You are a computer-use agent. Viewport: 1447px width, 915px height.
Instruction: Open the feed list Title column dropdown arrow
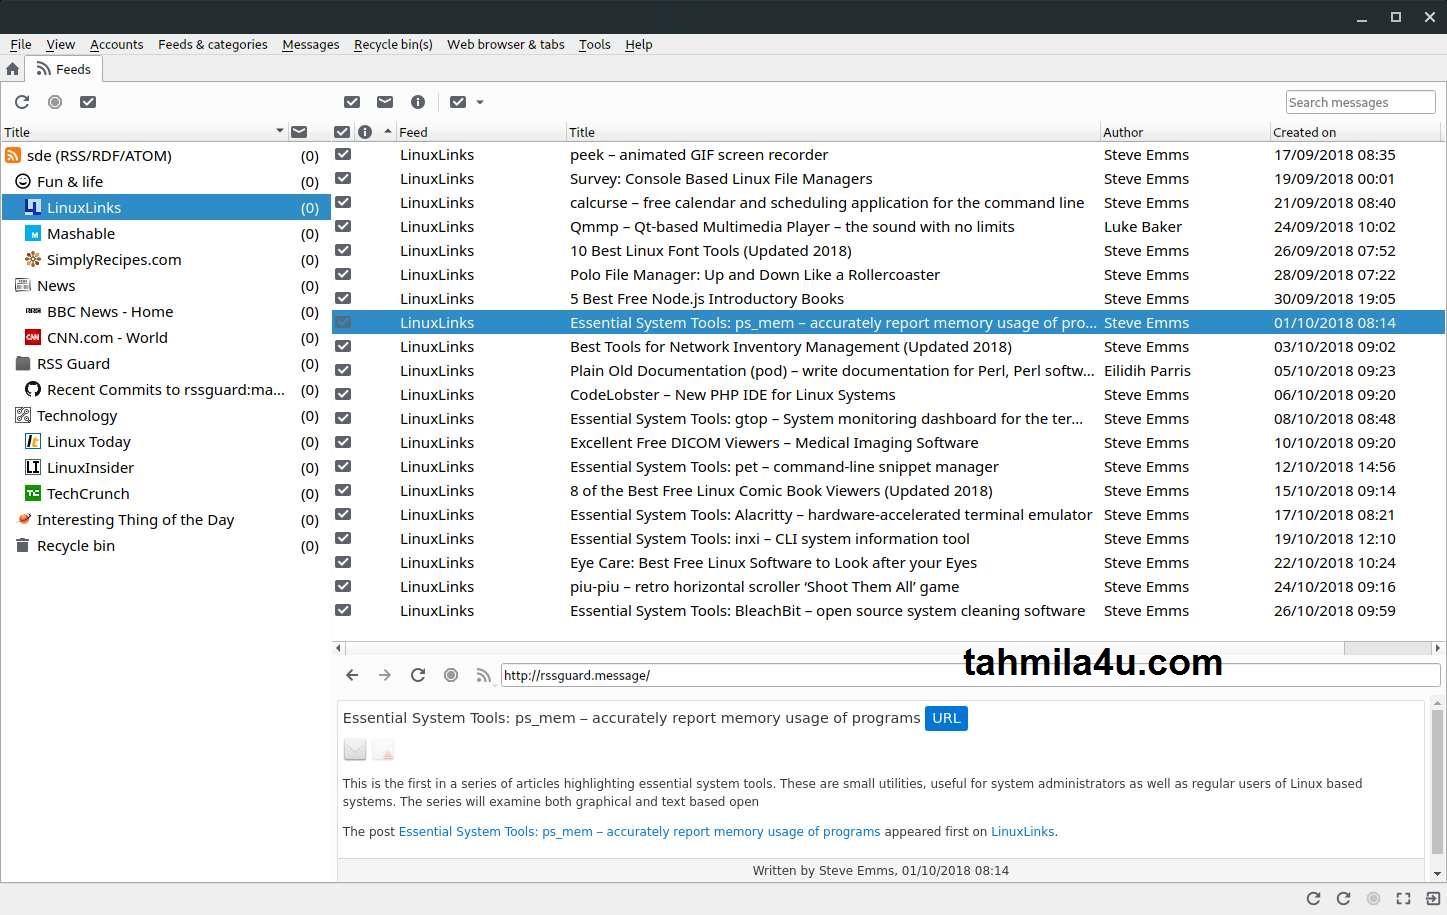(280, 131)
